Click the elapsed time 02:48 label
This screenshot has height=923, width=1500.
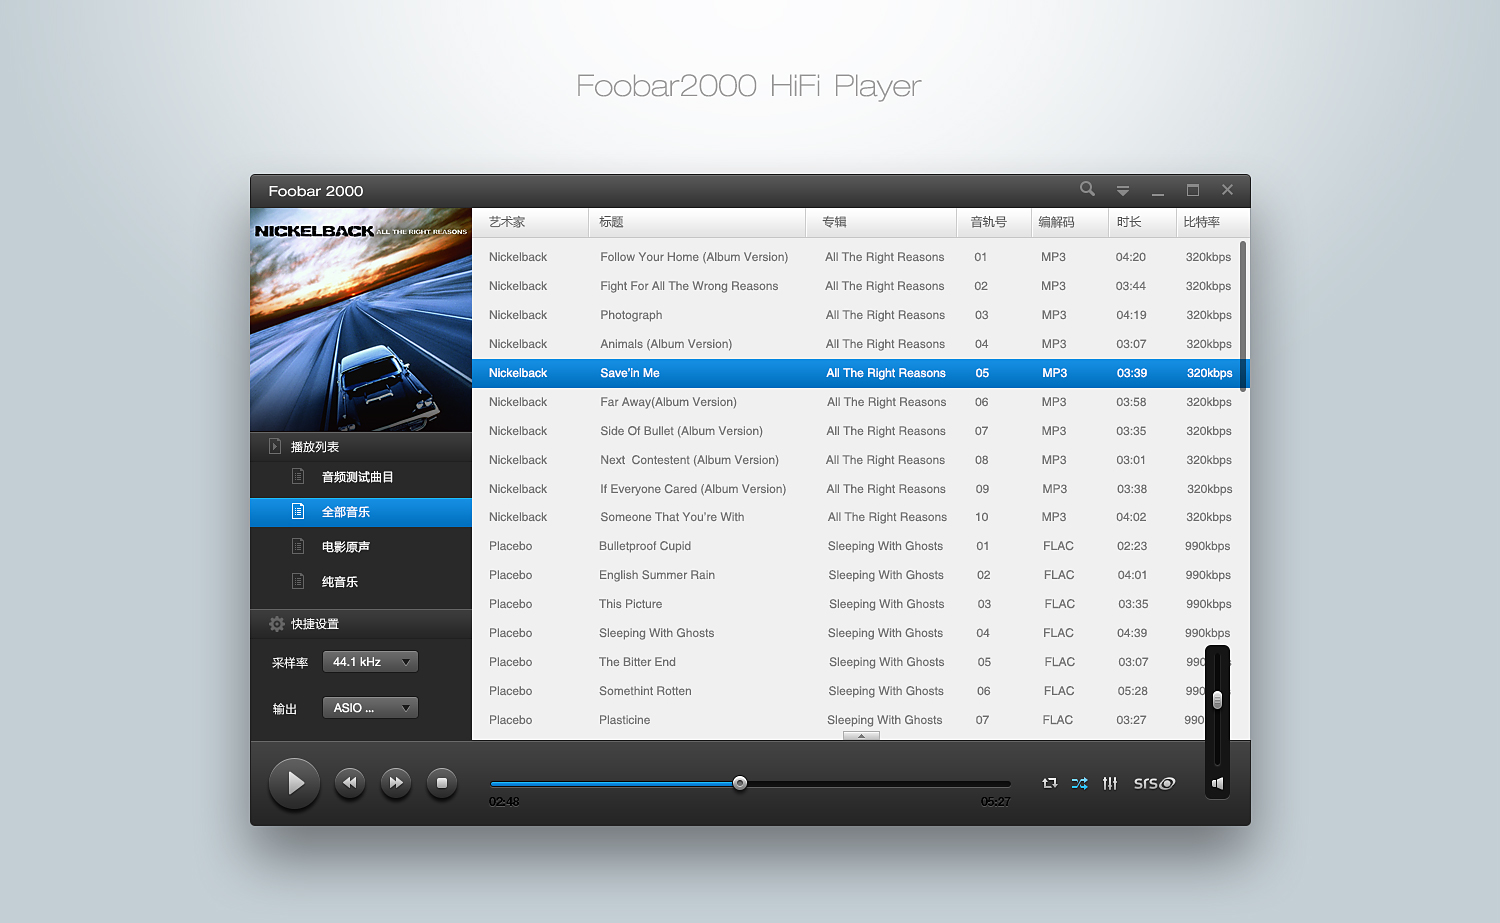[504, 802]
